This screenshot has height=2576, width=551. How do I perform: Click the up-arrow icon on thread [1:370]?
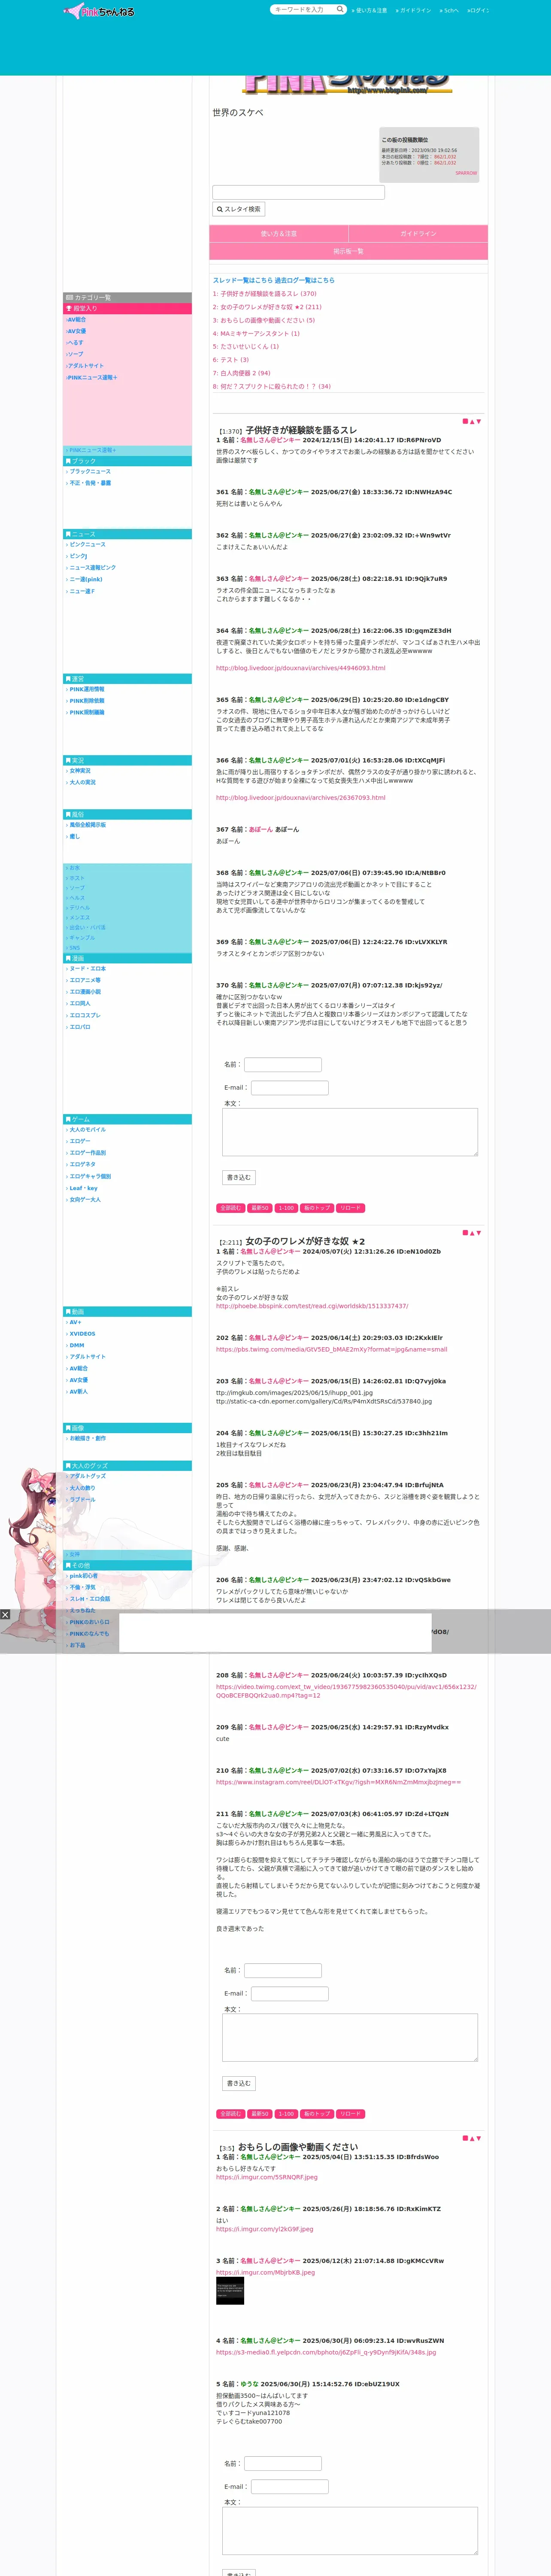point(472,421)
